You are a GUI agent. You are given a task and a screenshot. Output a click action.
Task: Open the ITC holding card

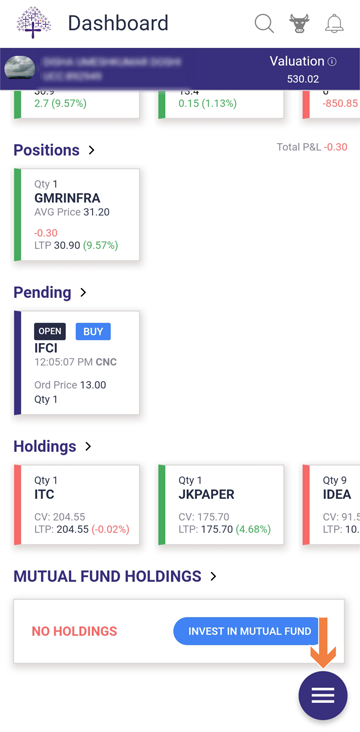tap(77, 505)
